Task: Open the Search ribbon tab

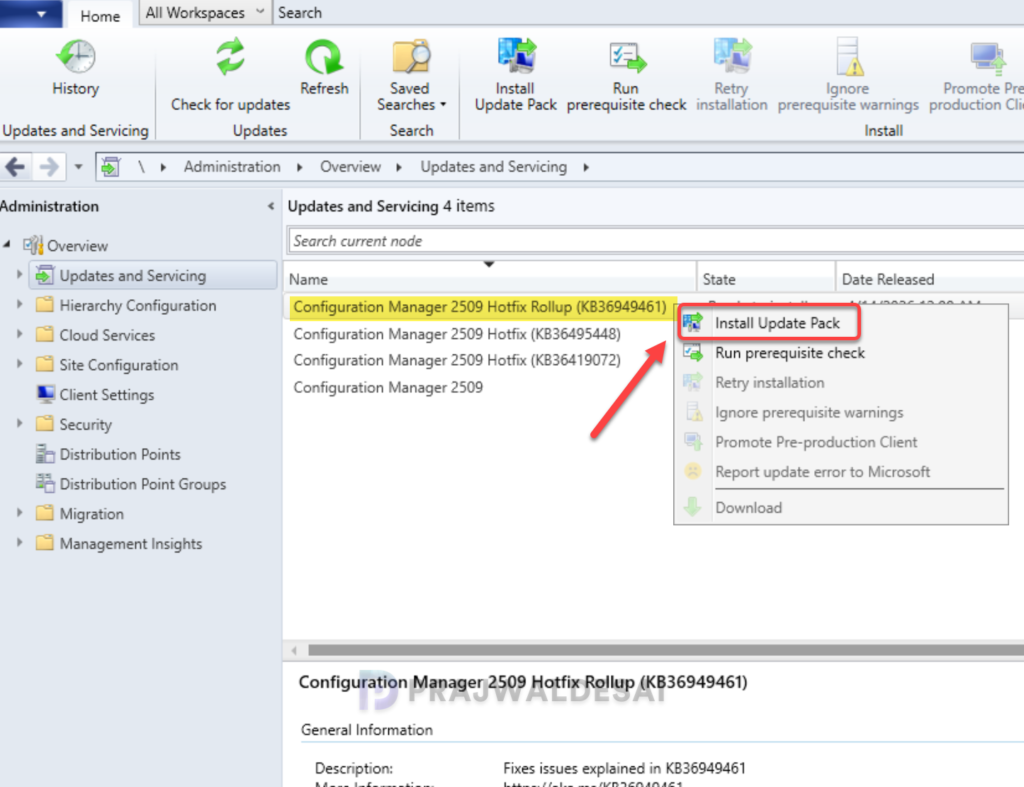Action: tap(300, 13)
